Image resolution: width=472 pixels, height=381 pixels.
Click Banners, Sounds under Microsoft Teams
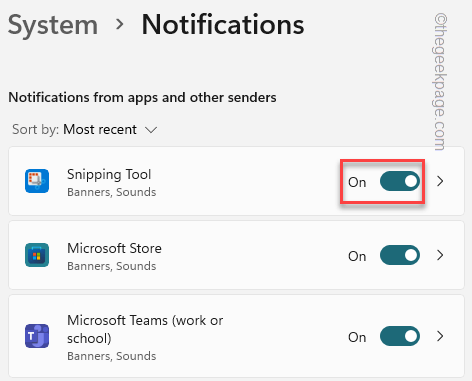point(112,356)
